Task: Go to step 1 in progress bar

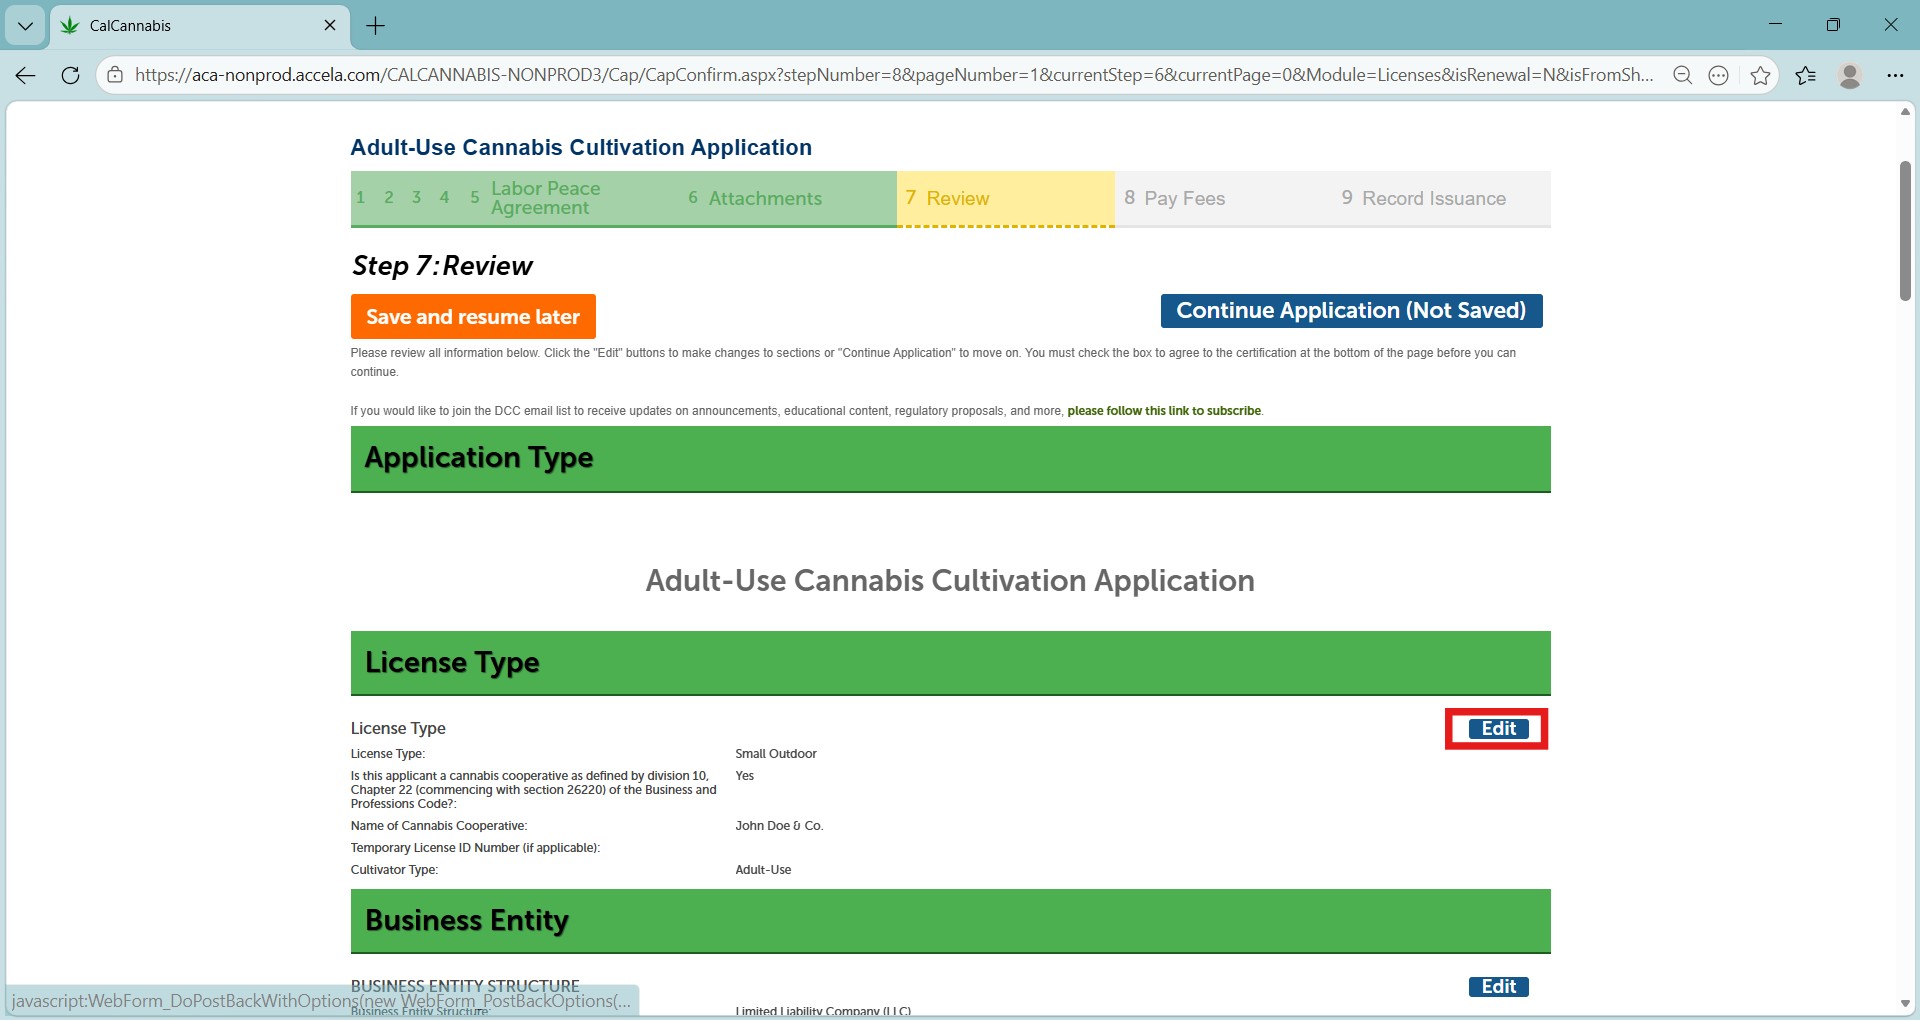Action: click(x=361, y=197)
